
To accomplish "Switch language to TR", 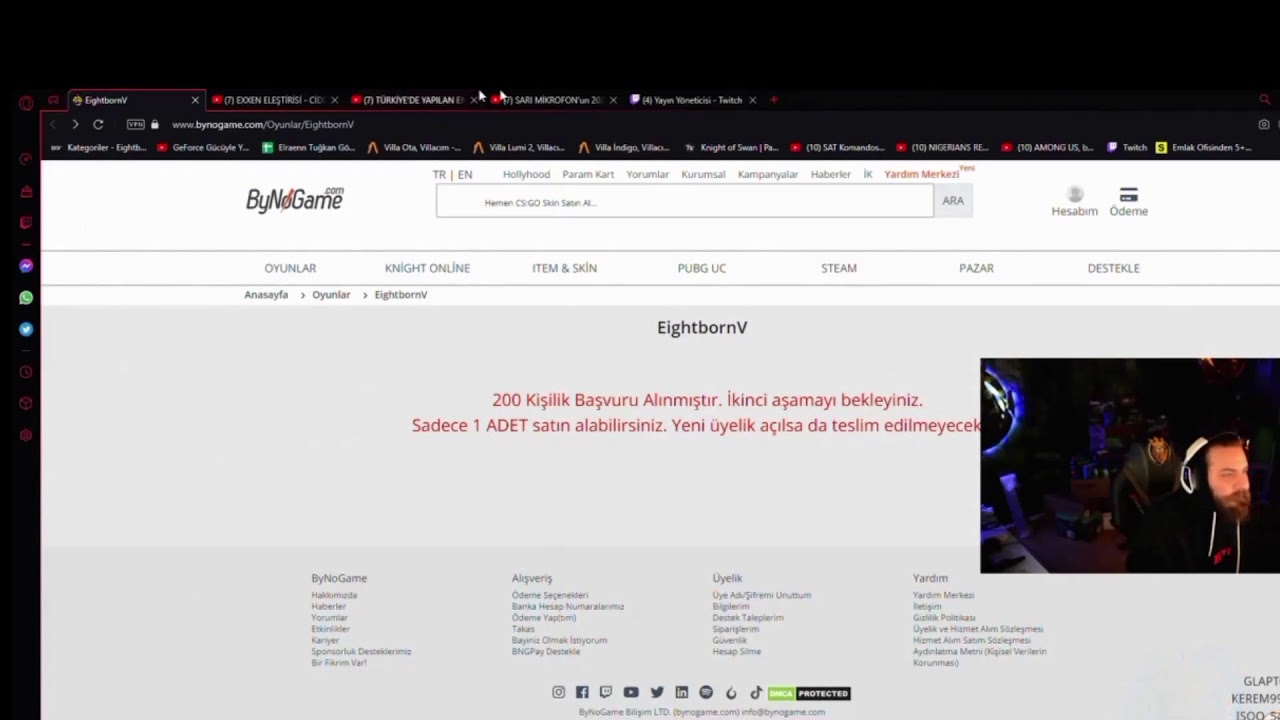I will tap(439, 174).
